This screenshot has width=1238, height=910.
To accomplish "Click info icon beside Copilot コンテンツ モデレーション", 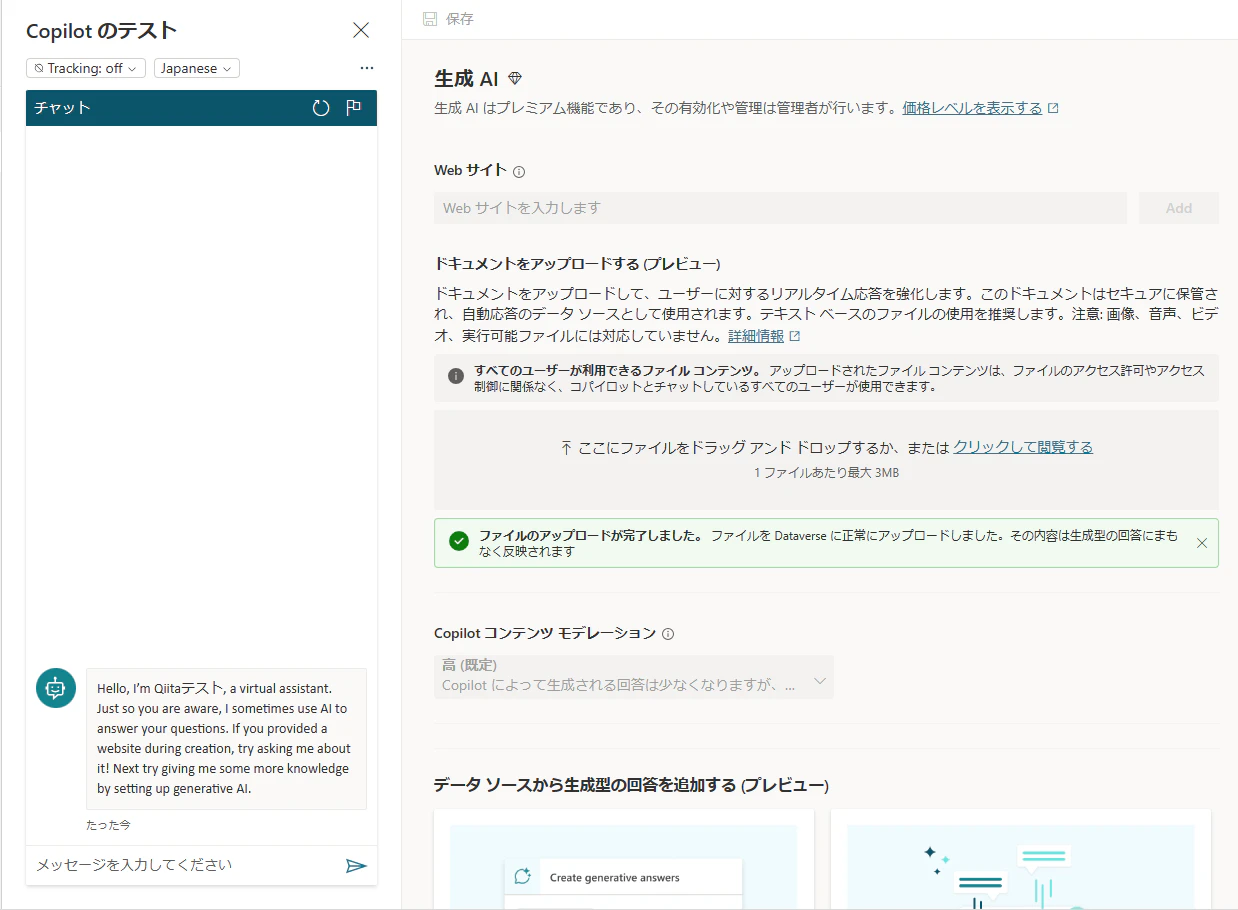I will pos(668,634).
